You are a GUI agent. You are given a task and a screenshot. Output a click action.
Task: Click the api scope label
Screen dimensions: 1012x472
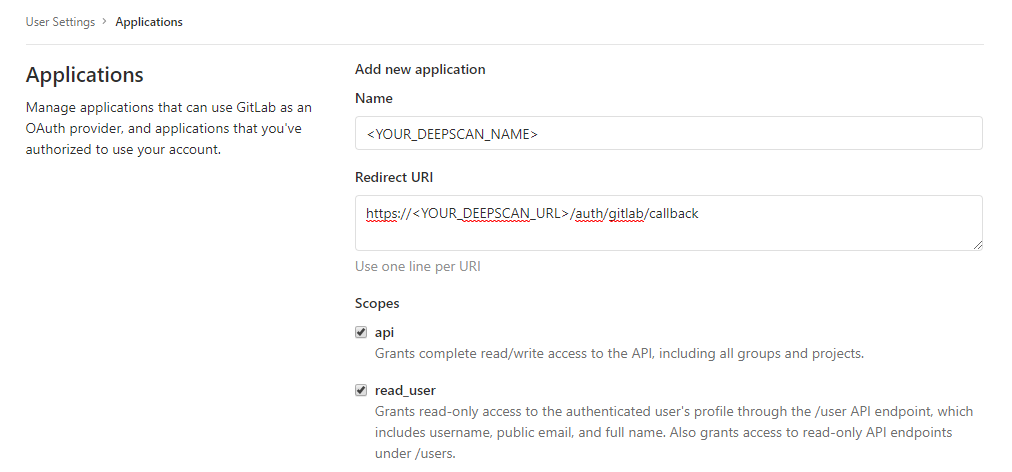point(384,333)
